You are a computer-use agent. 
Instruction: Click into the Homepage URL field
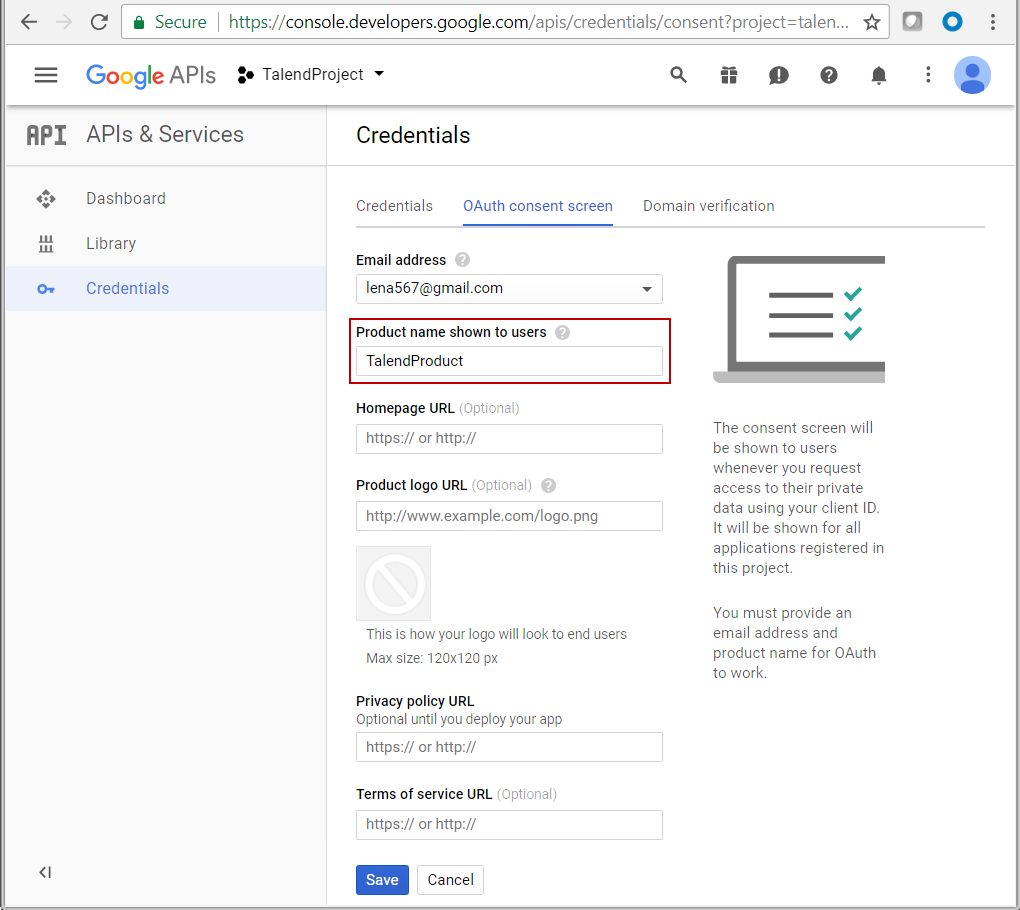click(x=509, y=438)
